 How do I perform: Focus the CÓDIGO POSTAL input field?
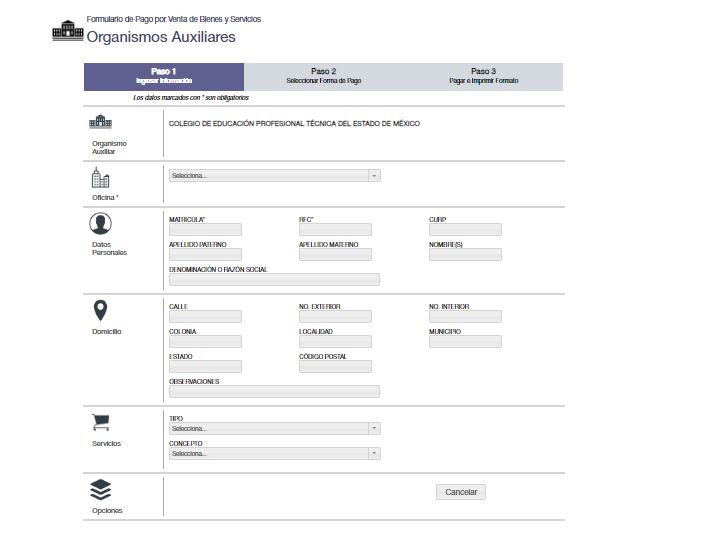coord(335,366)
